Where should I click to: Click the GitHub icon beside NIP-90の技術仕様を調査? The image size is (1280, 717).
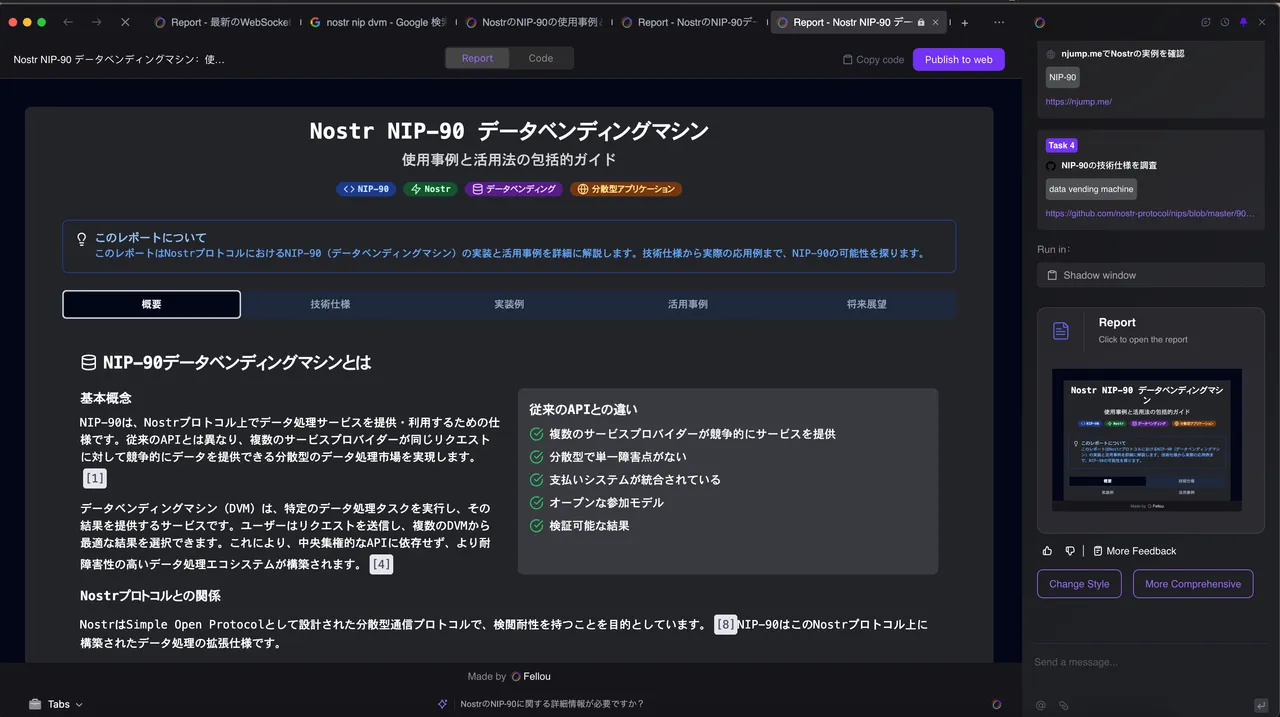pyautogui.click(x=1051, y=166)
